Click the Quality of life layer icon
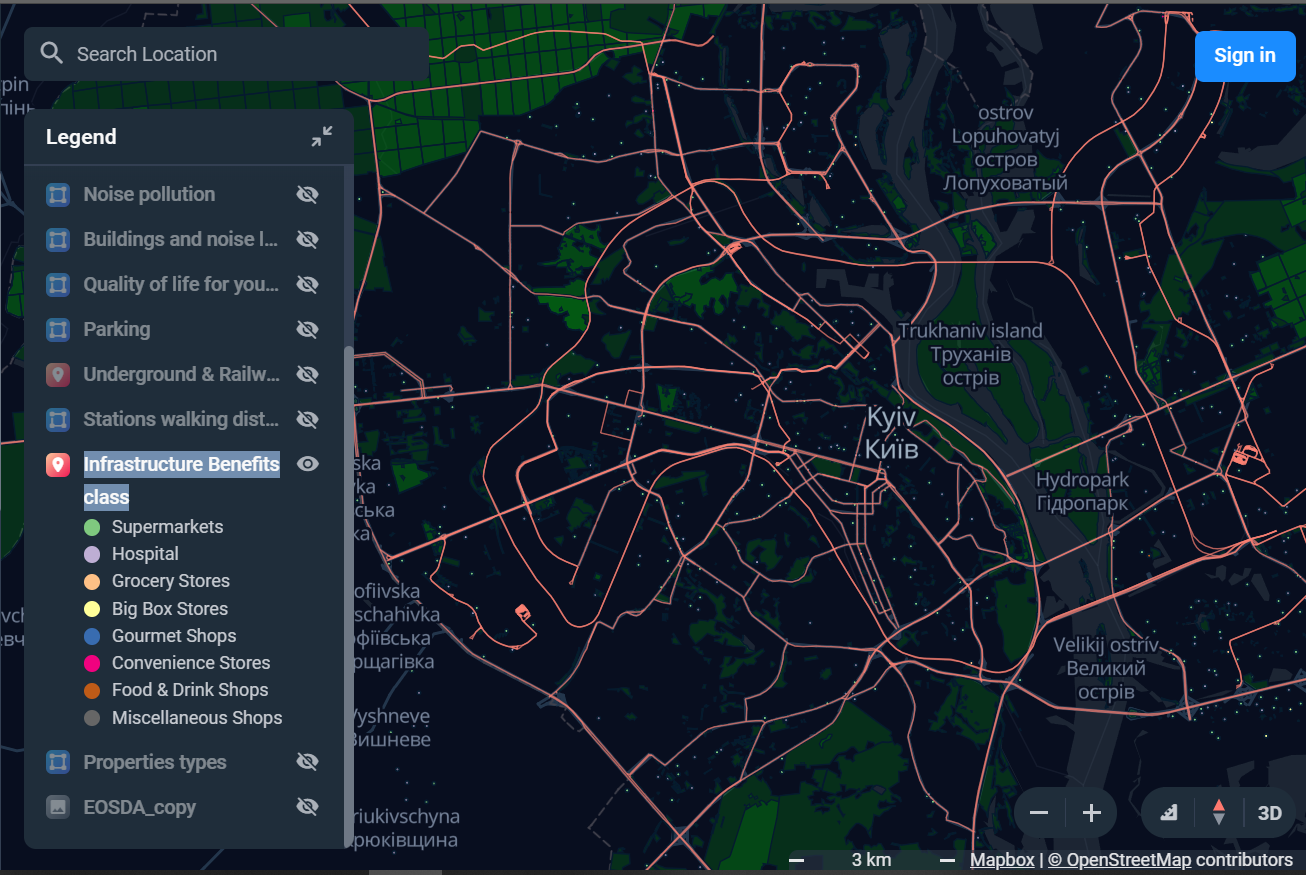Screen dimensions: 1306x875 point(57,284)
